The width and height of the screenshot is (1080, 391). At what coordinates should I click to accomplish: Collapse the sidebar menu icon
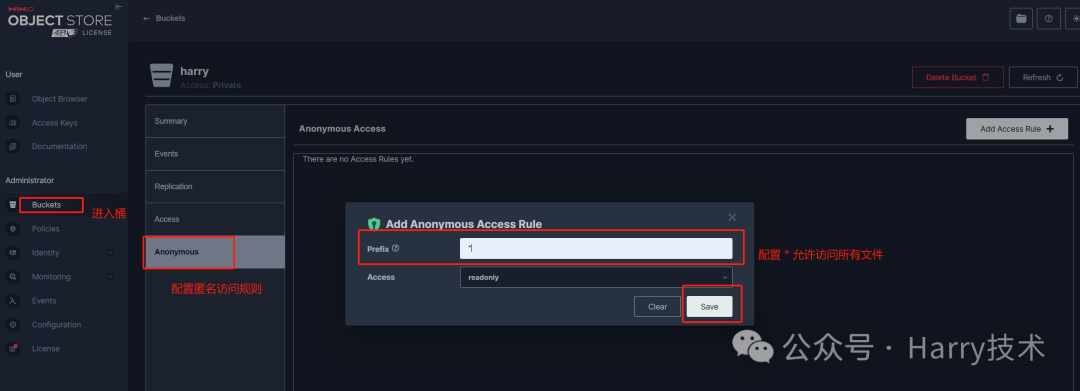click(119, 6)
